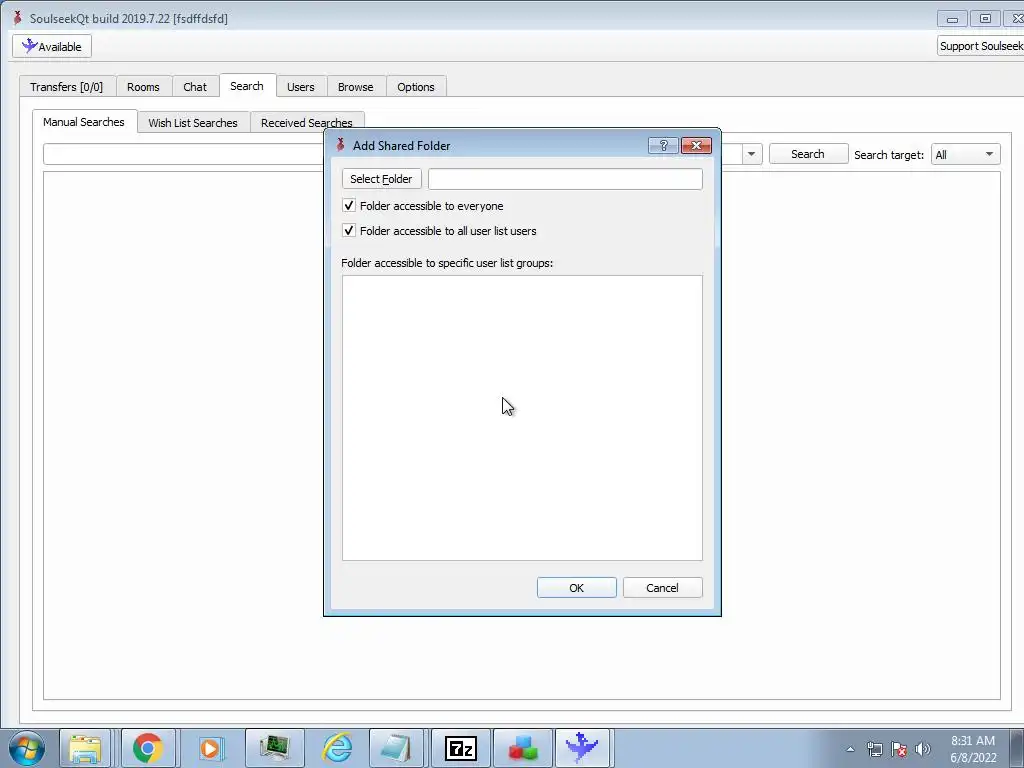Toggle Folder accessible to all user list users
The image size is (1024, 768).
(349, 231)
